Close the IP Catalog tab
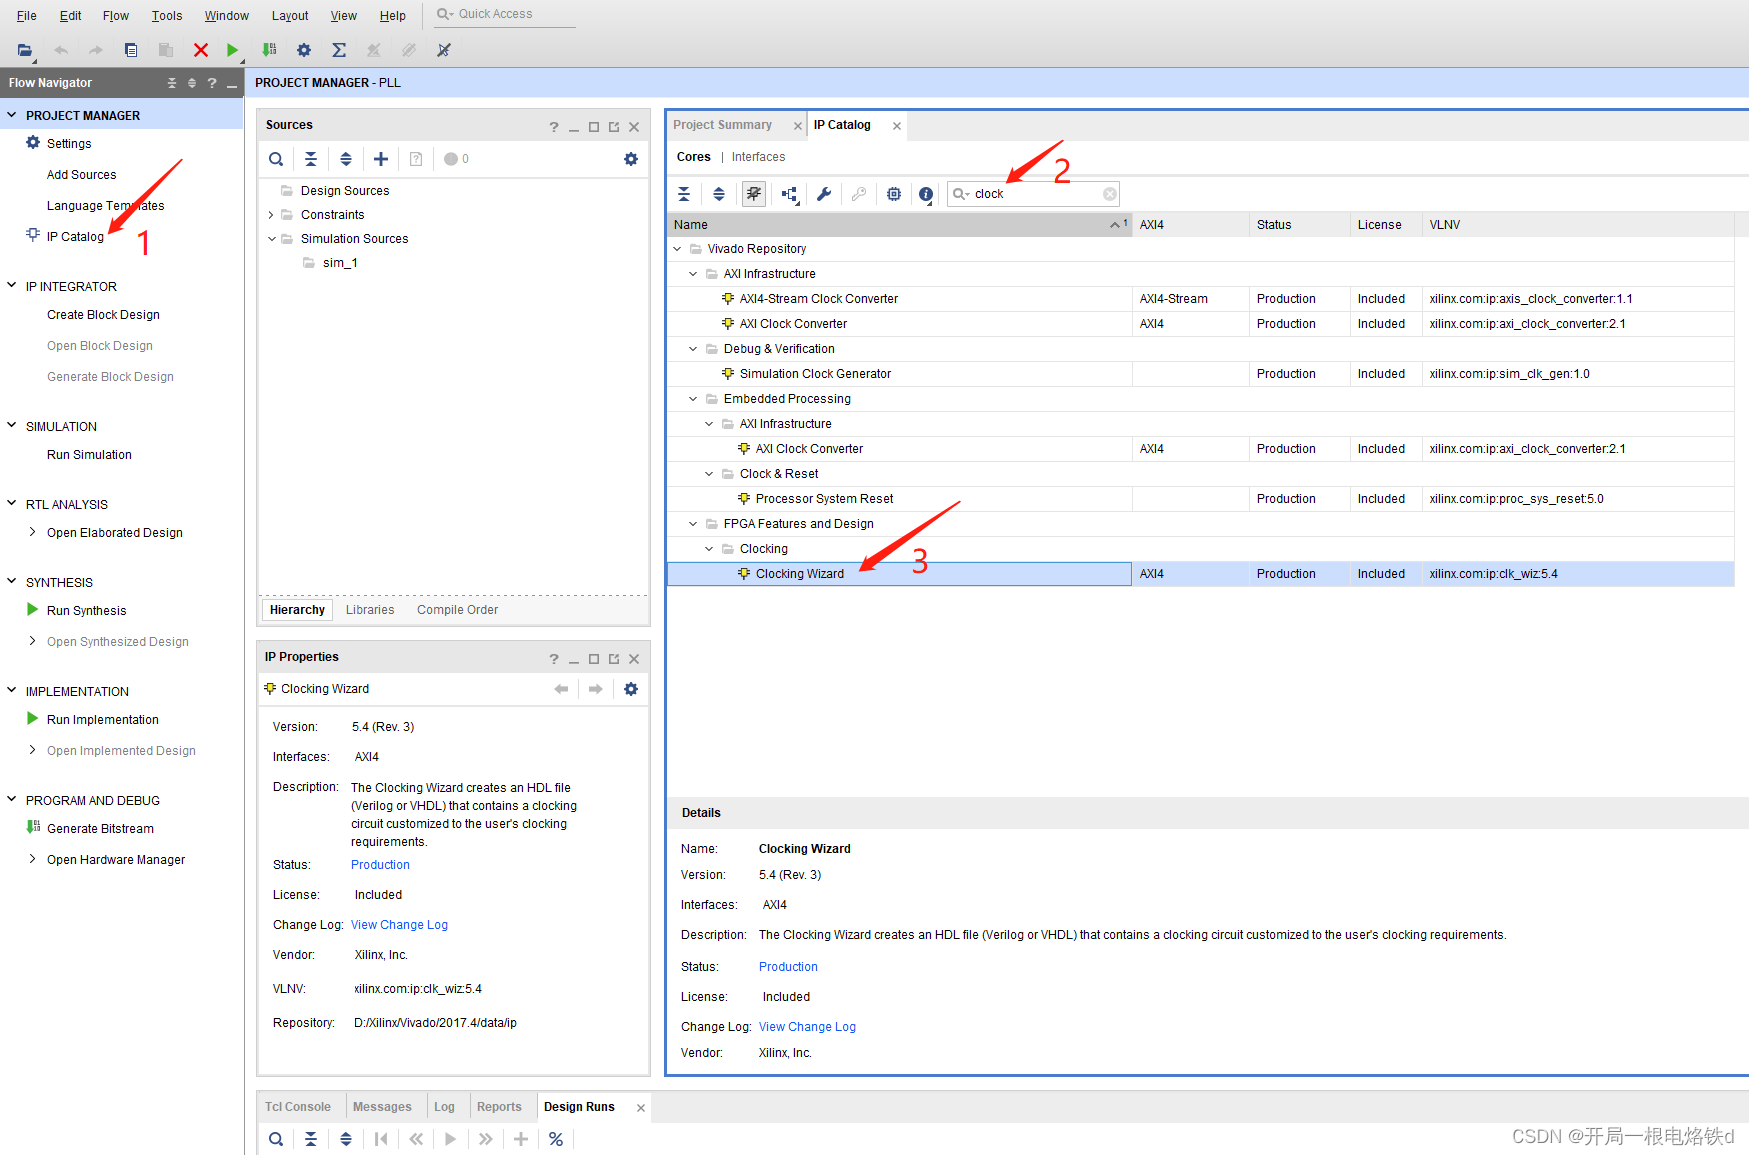Screen dimensions: 1749x1155 [897, 126]
